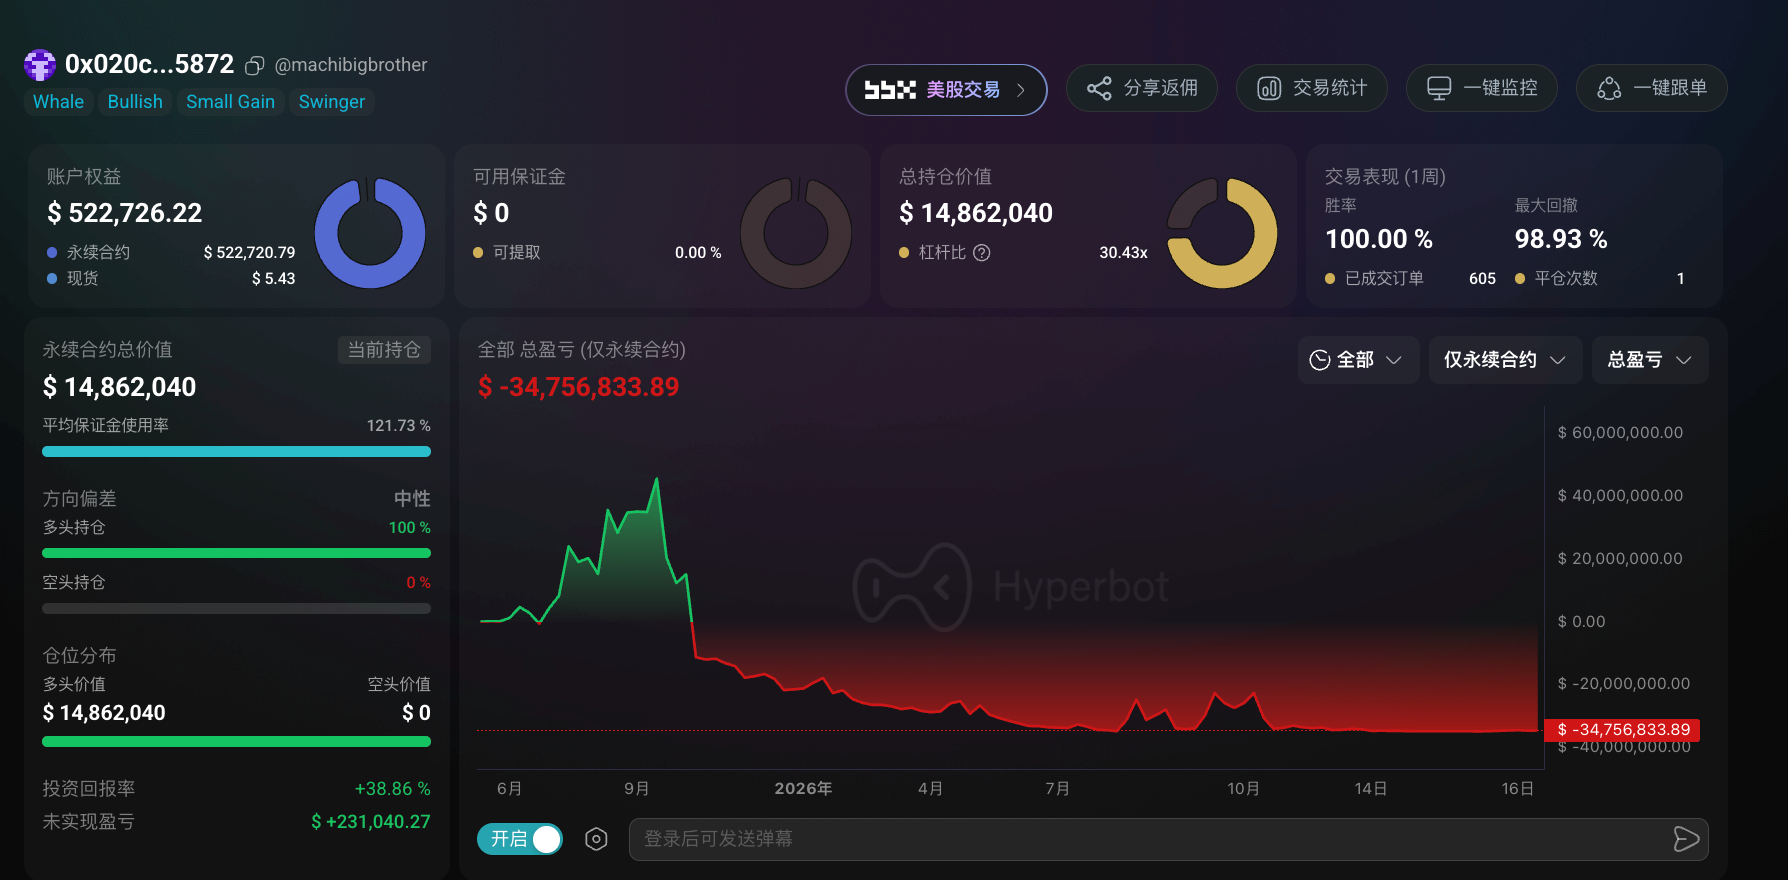
Task: Send the danmaku message arrow
Action: click(1686, 839)
